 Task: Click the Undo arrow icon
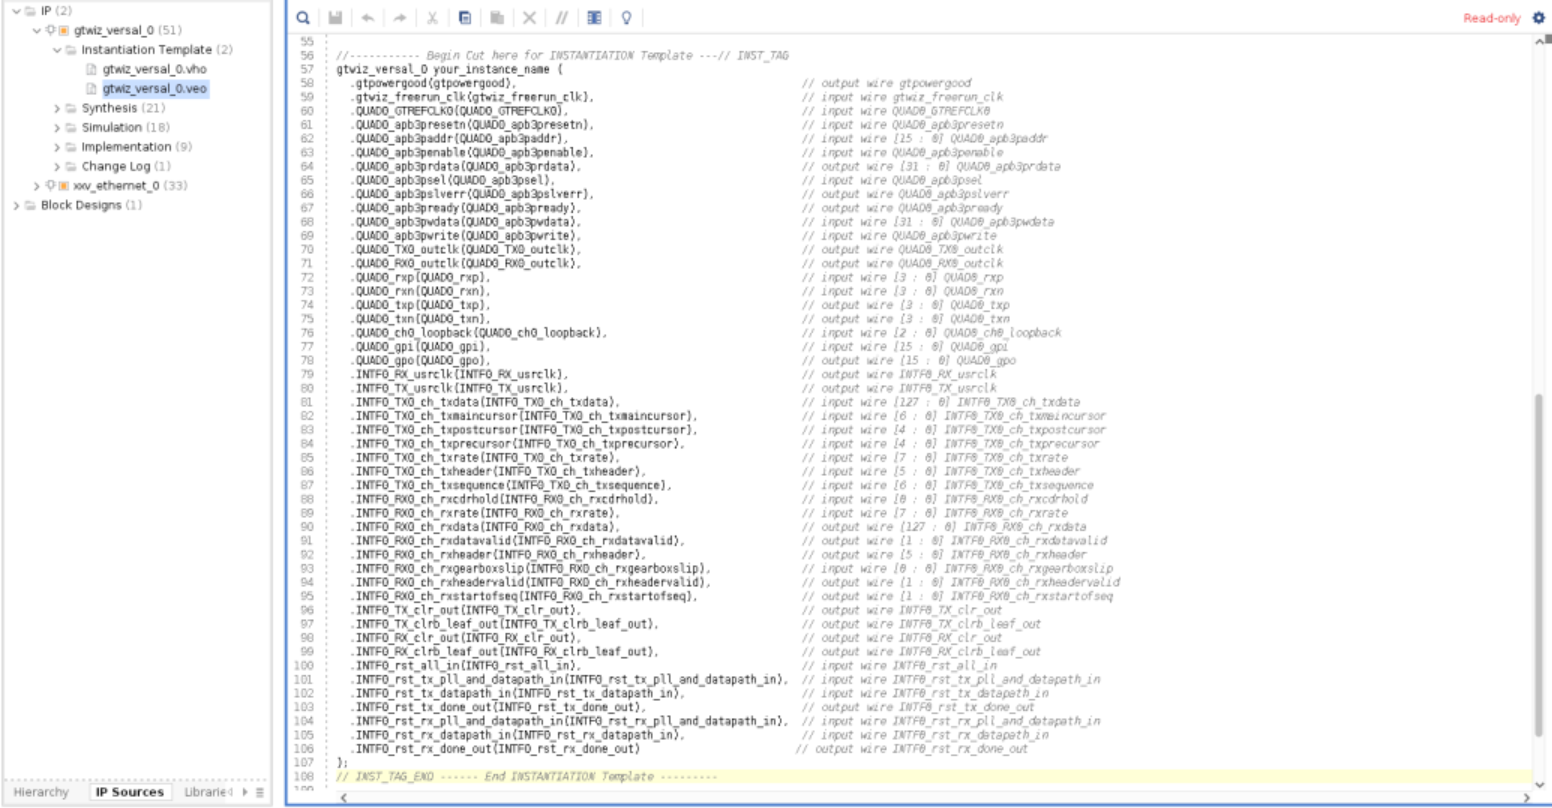(x=367, y=18)
